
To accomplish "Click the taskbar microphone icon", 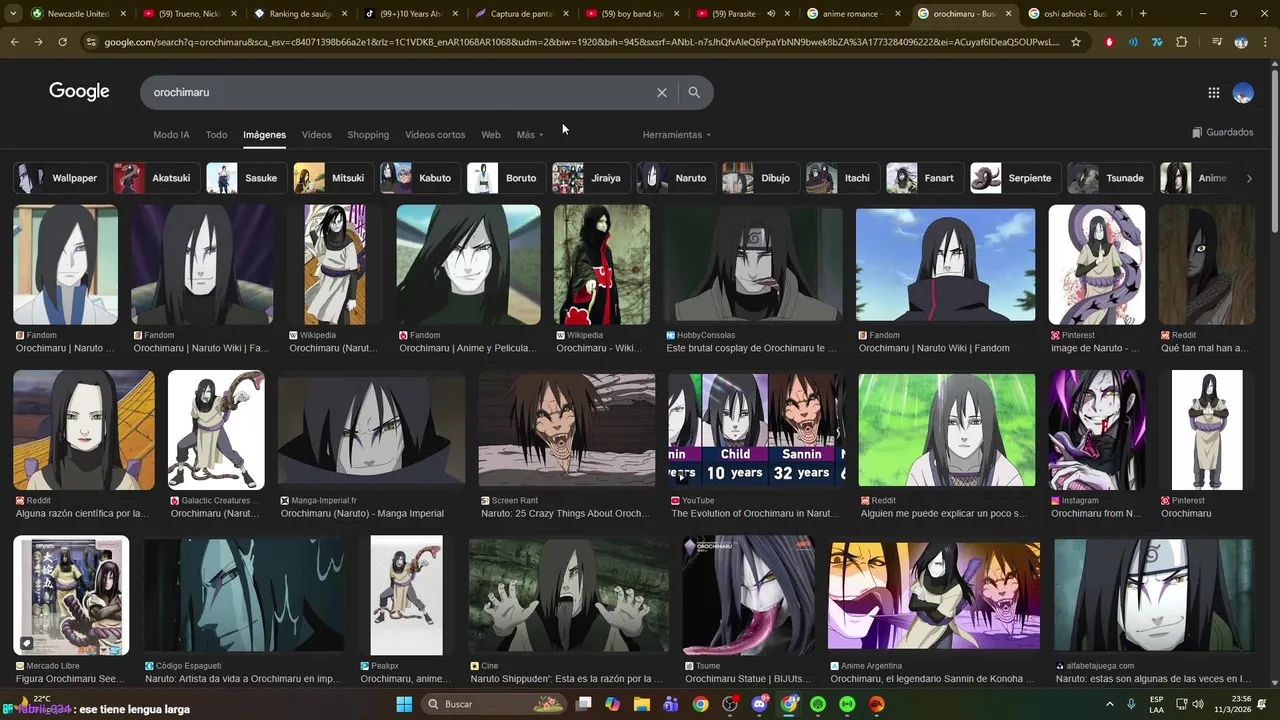I will pos(1131,704).
